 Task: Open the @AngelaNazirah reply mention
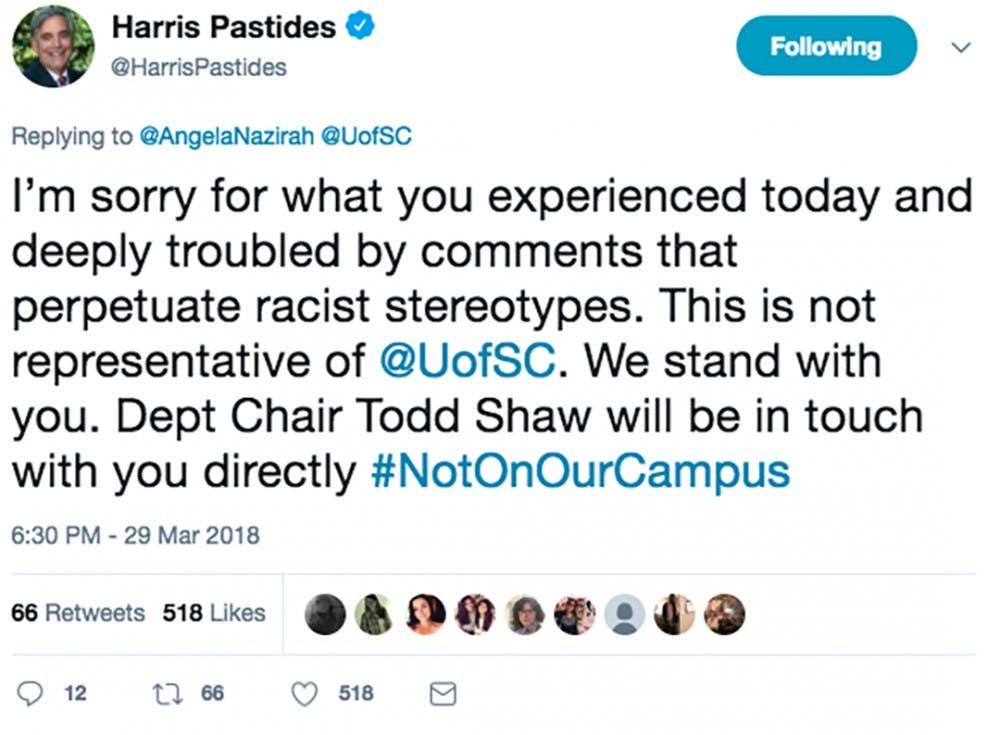pyautogui.click(x=223, y=137)
